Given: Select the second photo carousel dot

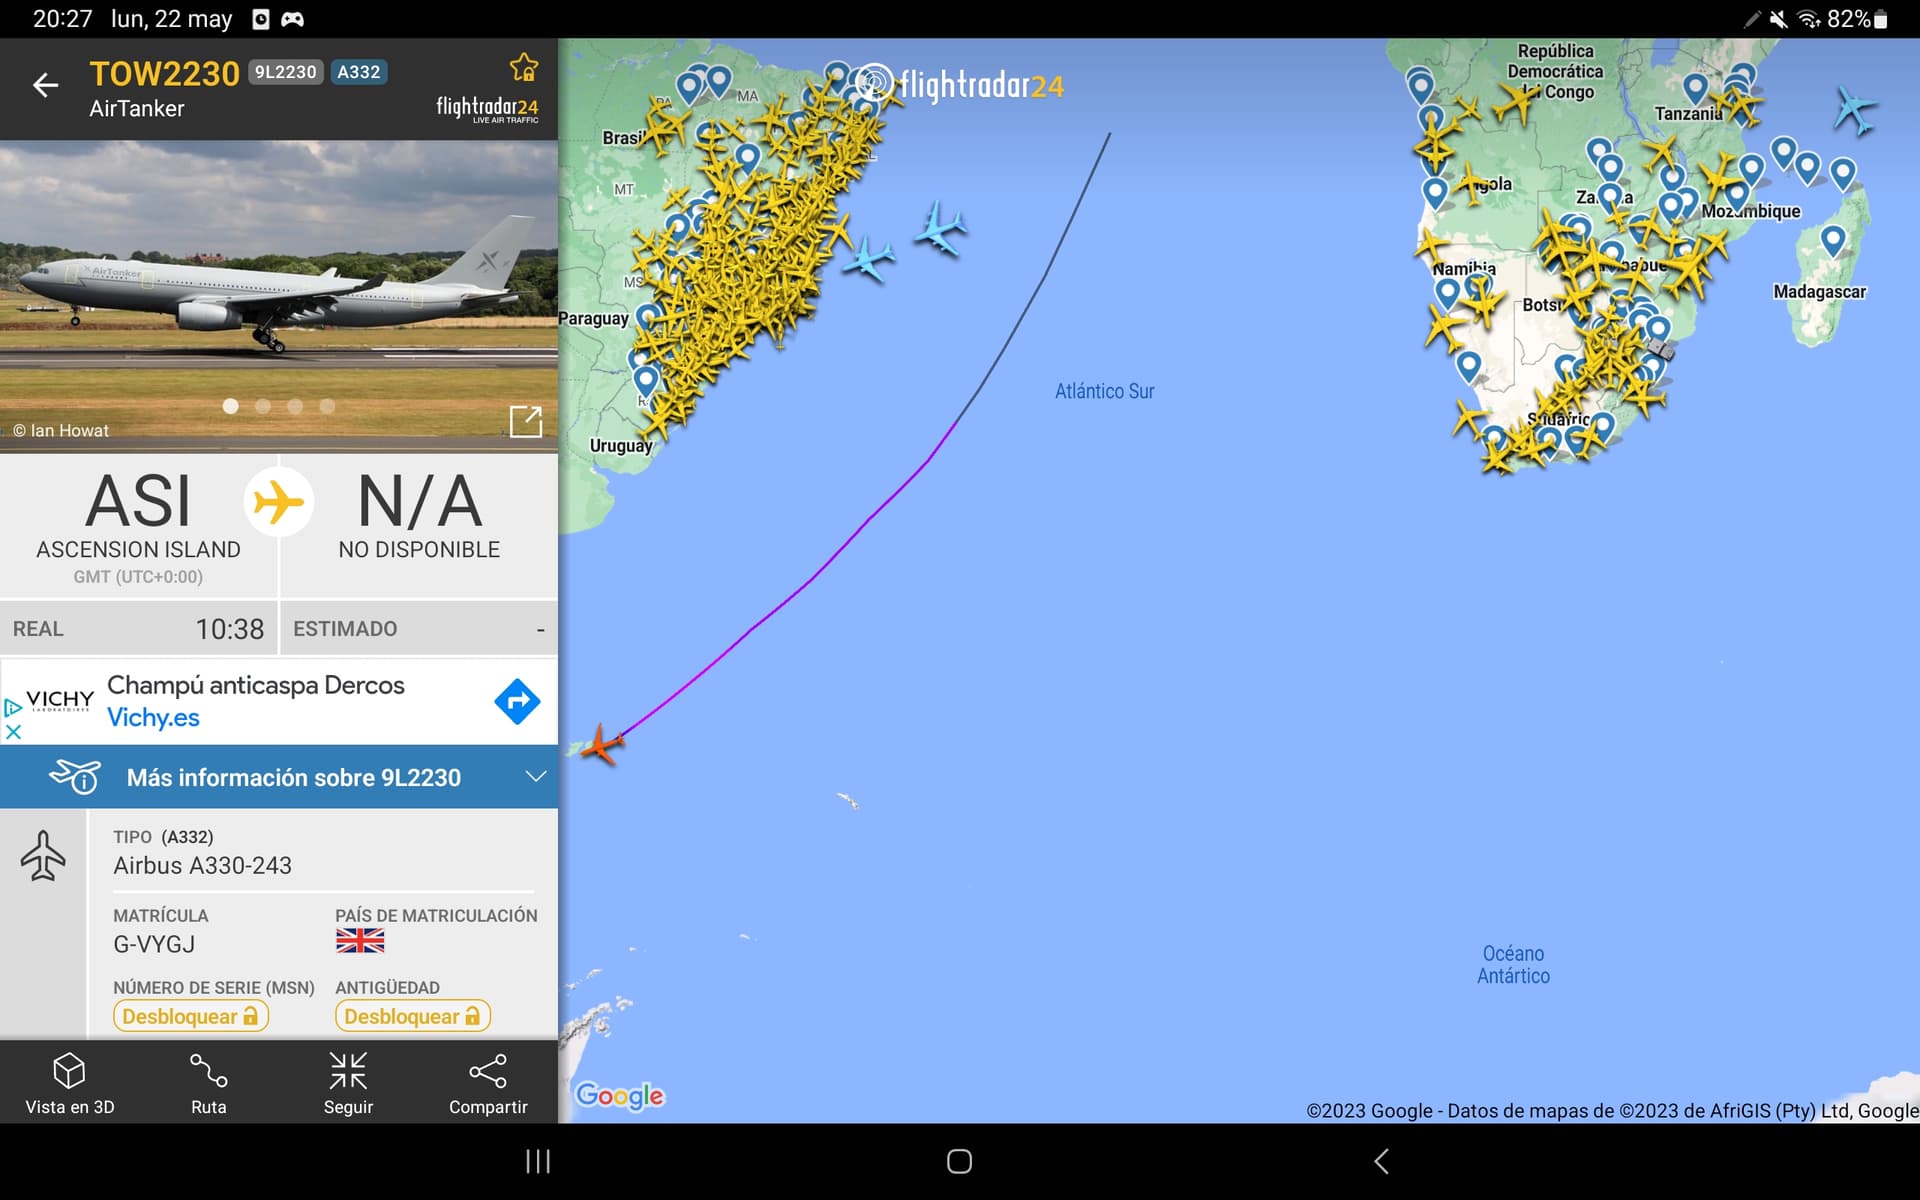Looking at the screenshot, I should 263,406.
